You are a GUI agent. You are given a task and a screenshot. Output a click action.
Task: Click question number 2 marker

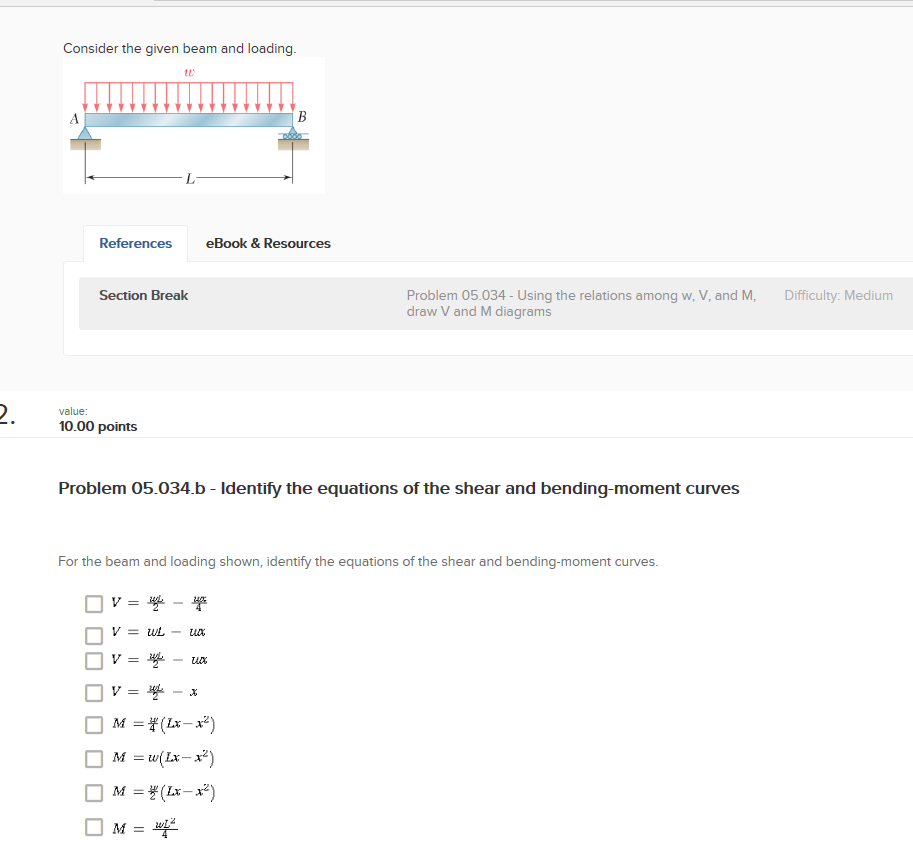pos(5,414)
